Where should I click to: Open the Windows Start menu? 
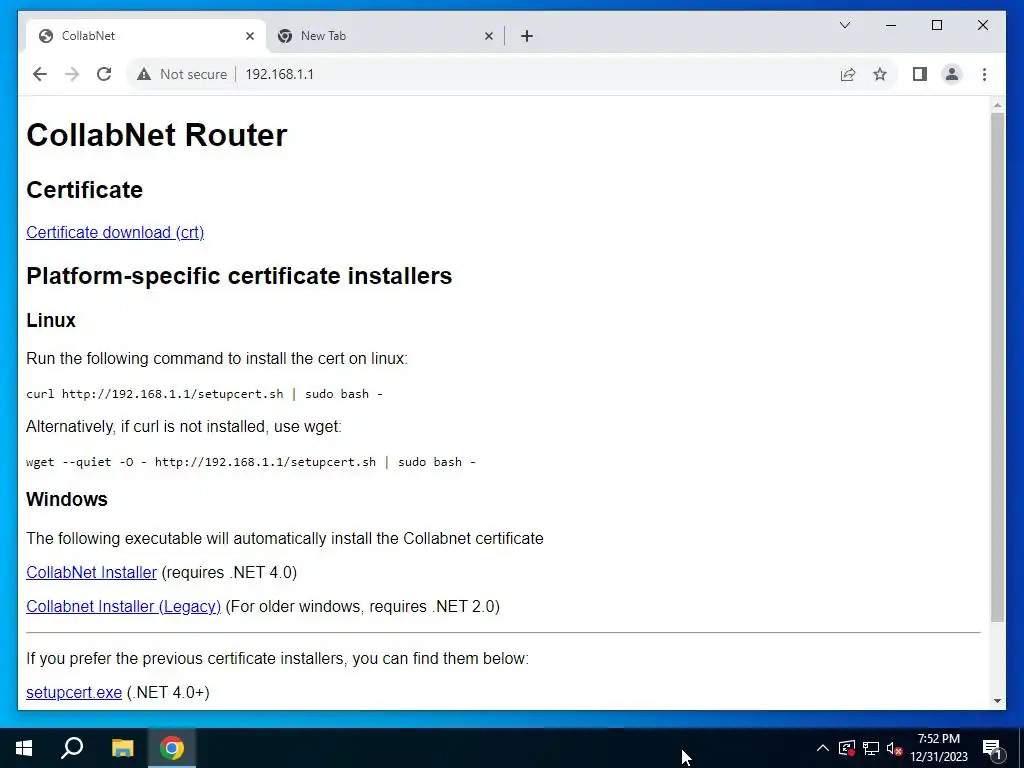(x=24, y=748)
